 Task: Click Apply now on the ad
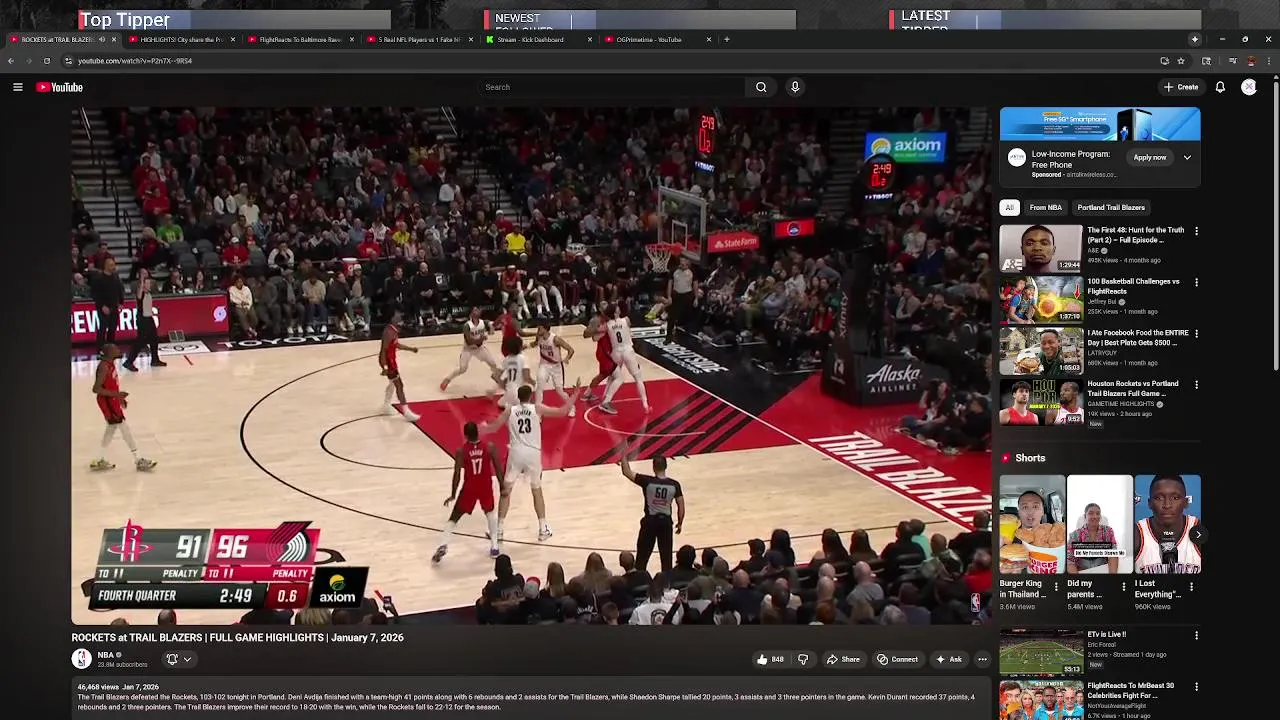pos(1150,158)
